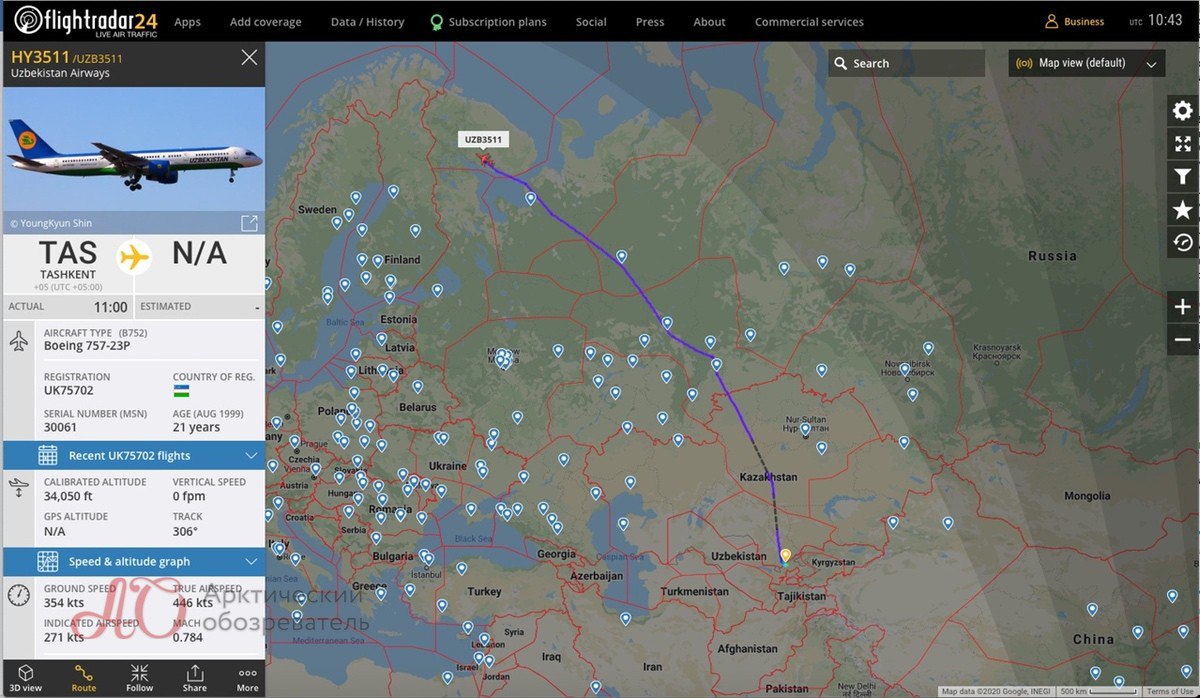Click the 0 fpm vertical speed value
The height and width of the screenshot is (698, 1200).
pyautogui.click(x=190, y=496)
